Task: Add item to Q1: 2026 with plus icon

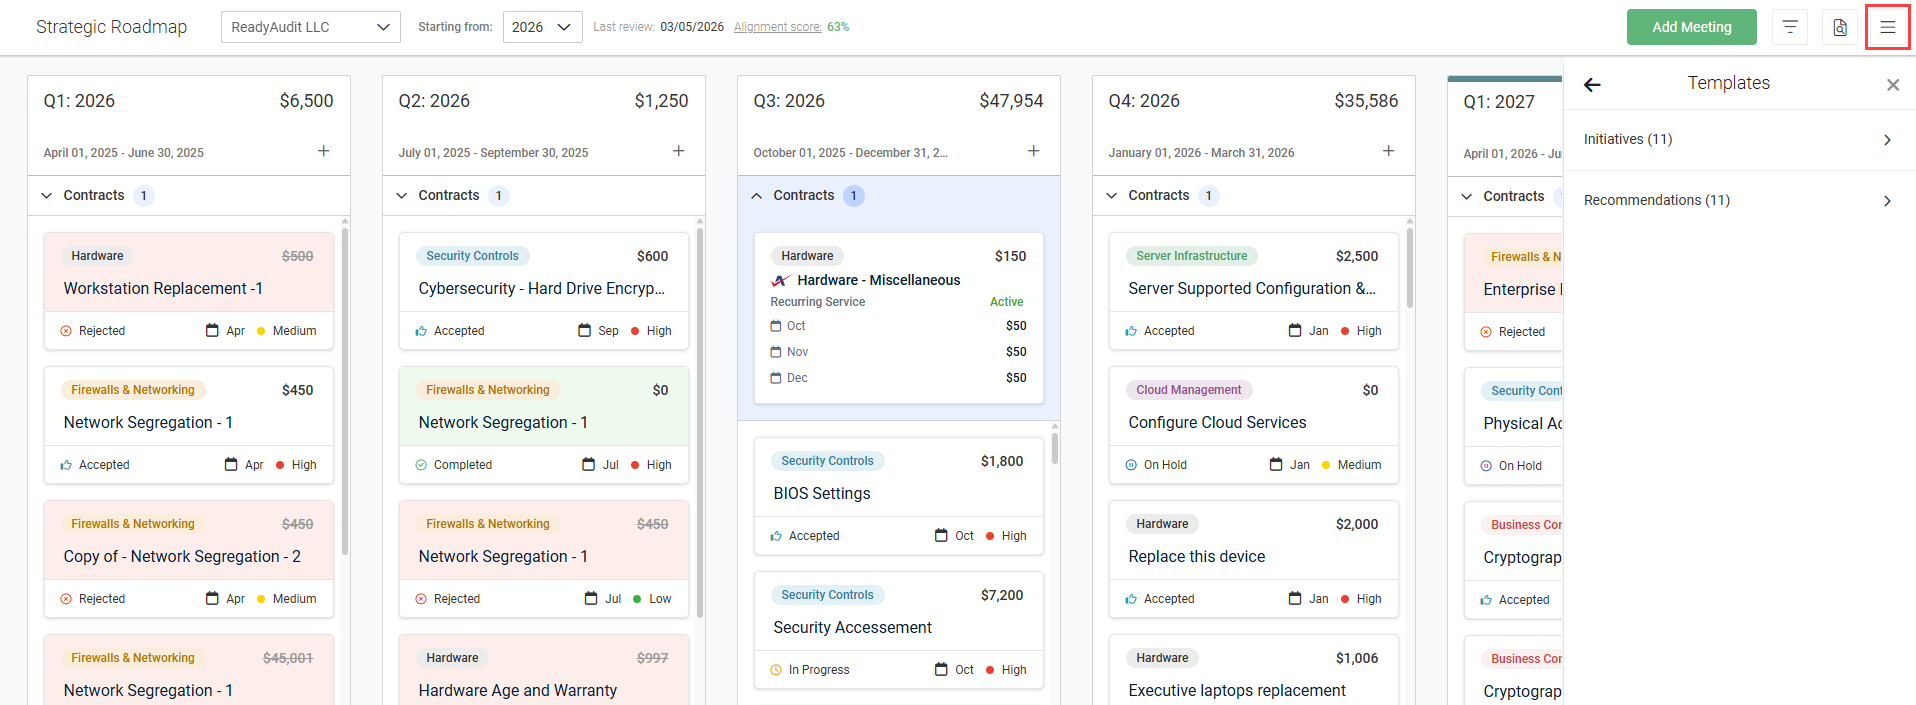Action: (323, 151)
